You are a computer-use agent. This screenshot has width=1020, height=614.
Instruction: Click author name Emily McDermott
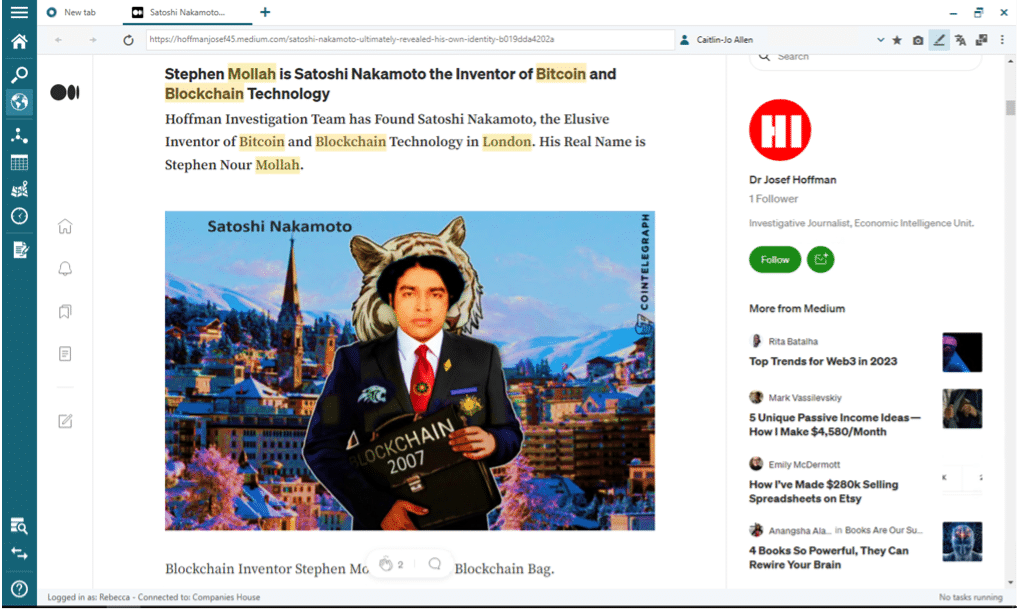[x=804, y=464]
